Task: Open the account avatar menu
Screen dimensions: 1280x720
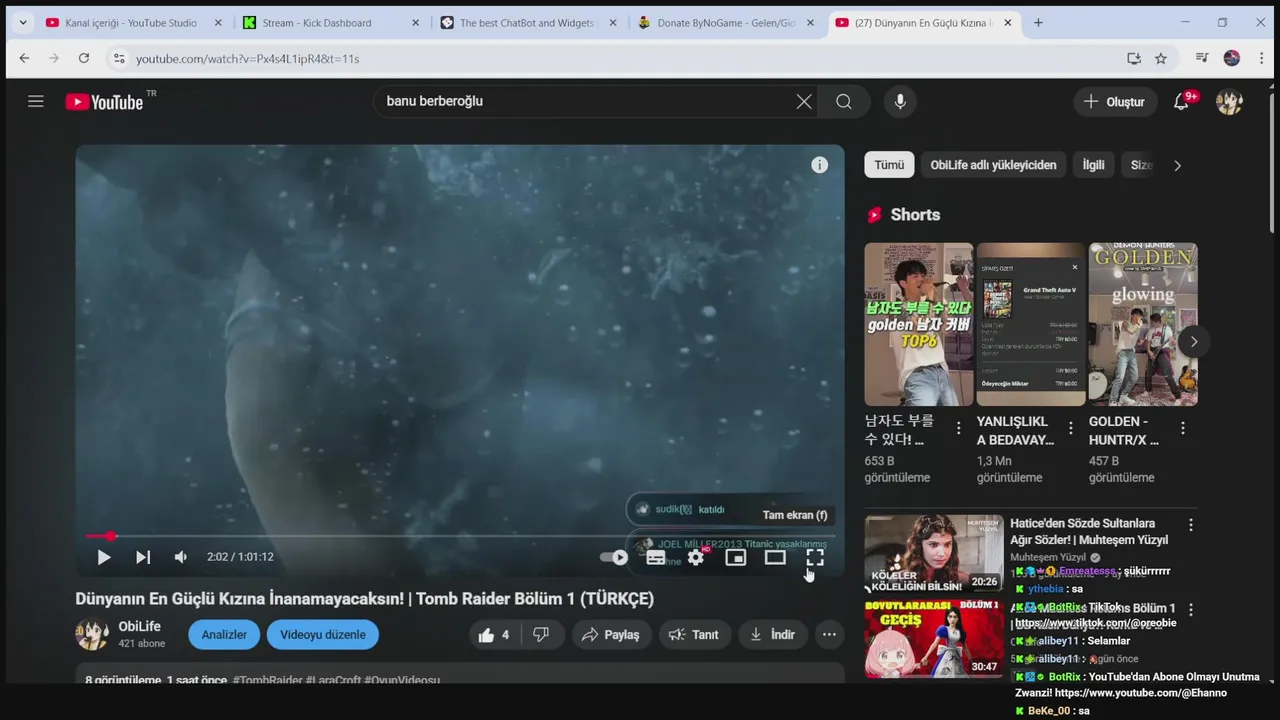Action: pyautogui.click(x=1229, y=102)
